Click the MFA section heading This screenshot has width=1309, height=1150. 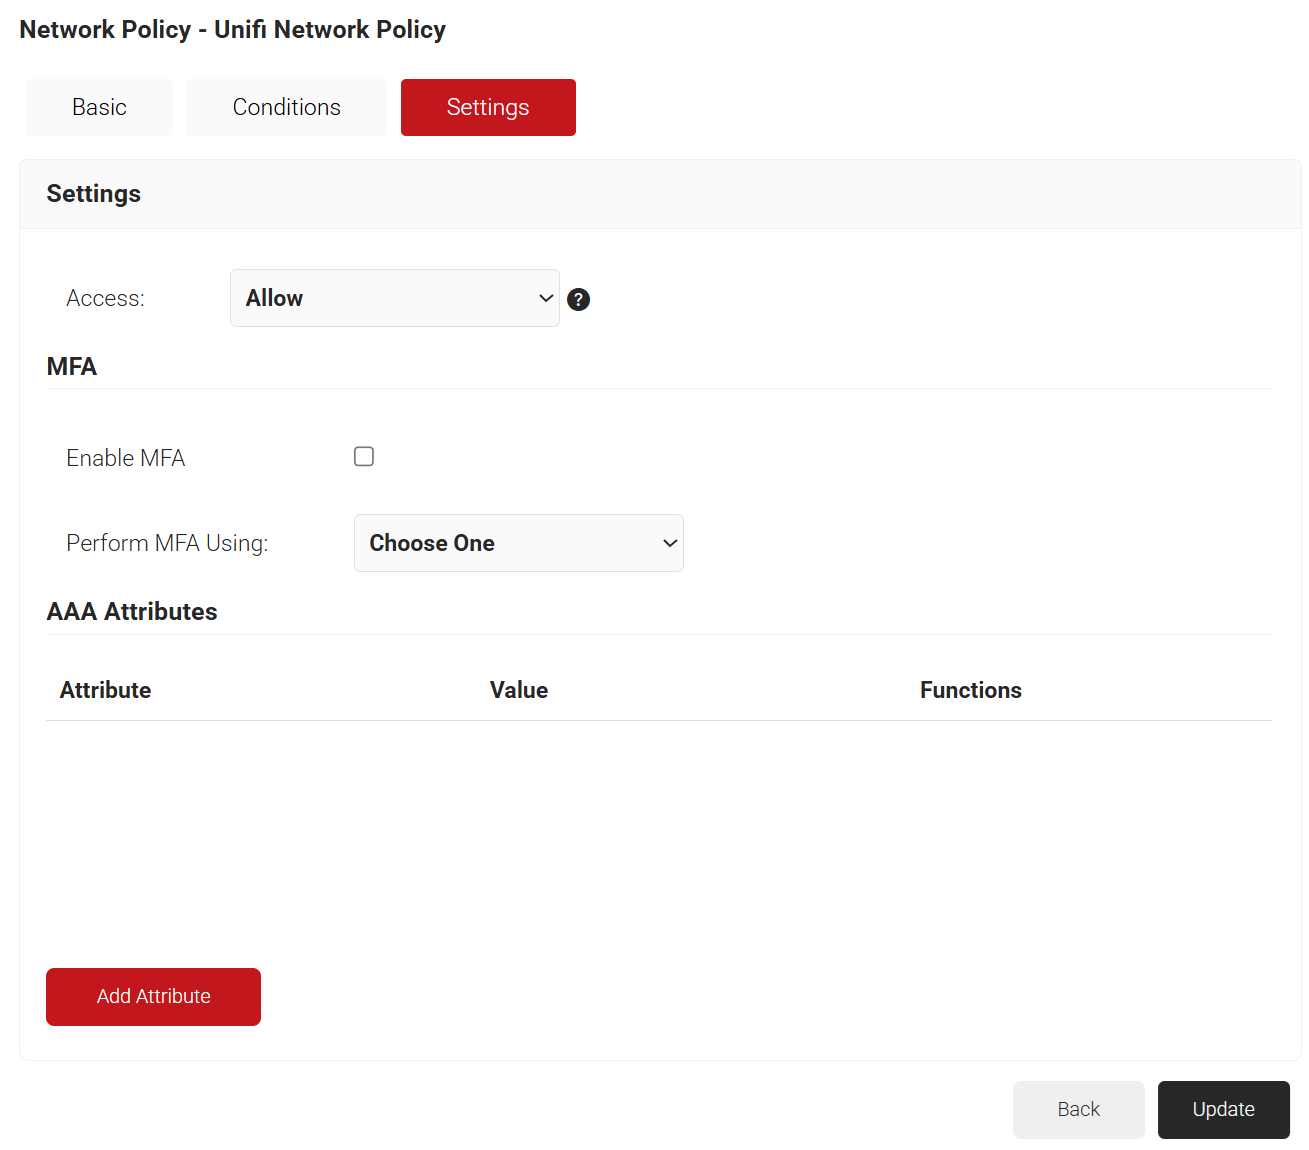(71, 366)
